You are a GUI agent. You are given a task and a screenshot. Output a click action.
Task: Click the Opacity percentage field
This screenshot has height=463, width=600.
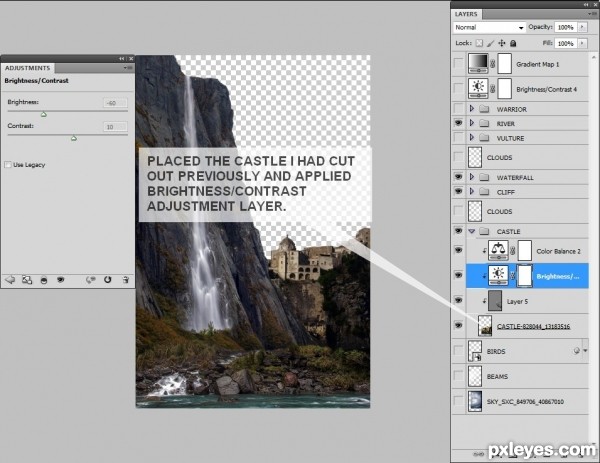566,27
